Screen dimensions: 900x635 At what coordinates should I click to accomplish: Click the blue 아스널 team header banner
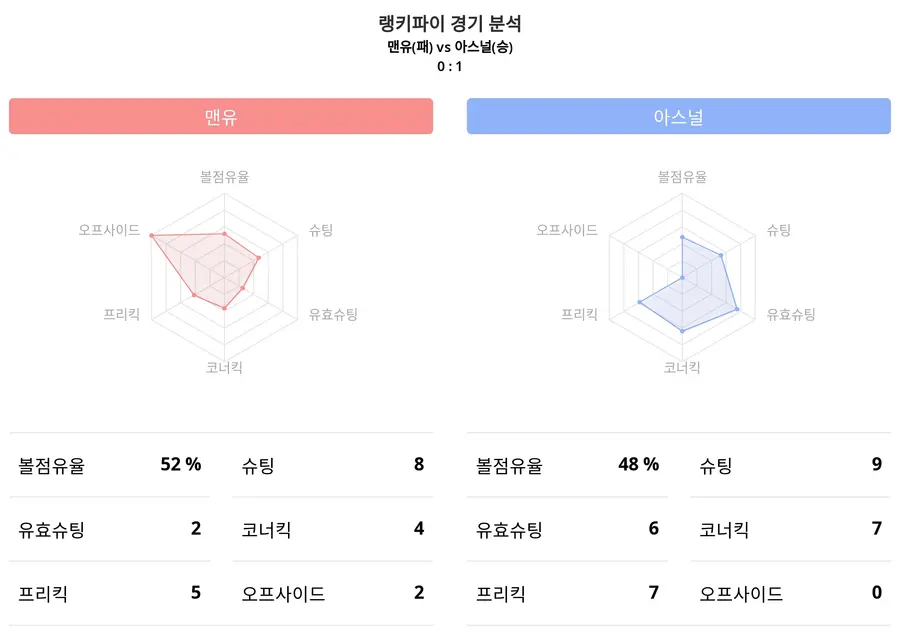678,116
